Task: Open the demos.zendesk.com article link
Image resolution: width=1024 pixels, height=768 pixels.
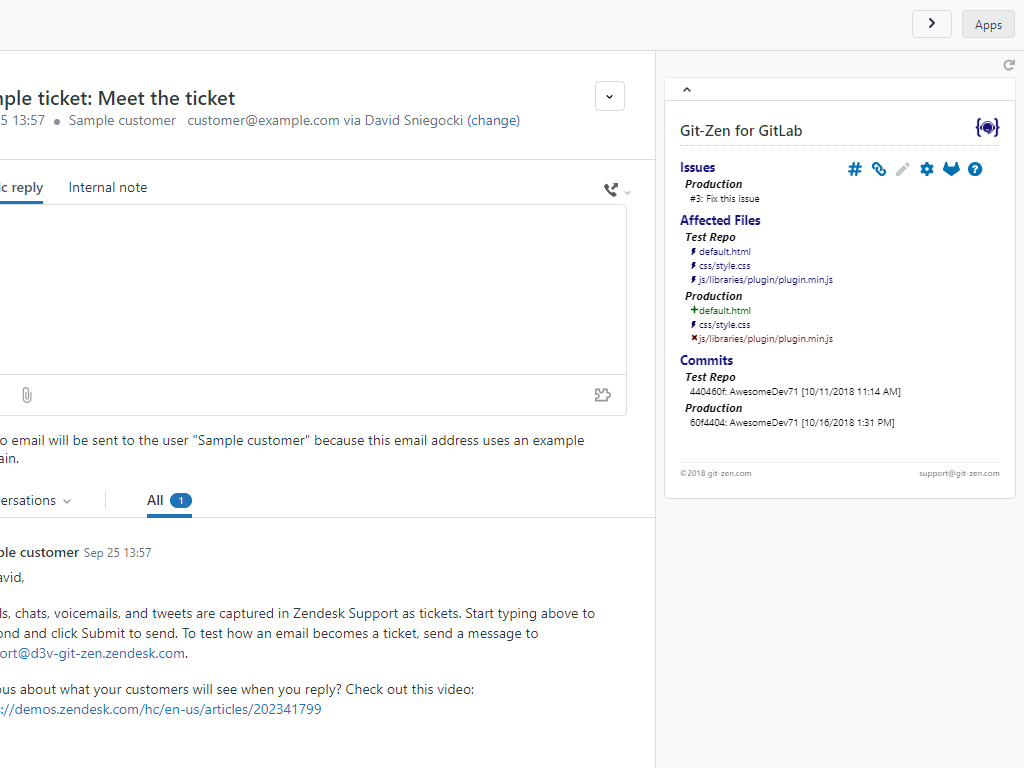Action: coord(162,709)
